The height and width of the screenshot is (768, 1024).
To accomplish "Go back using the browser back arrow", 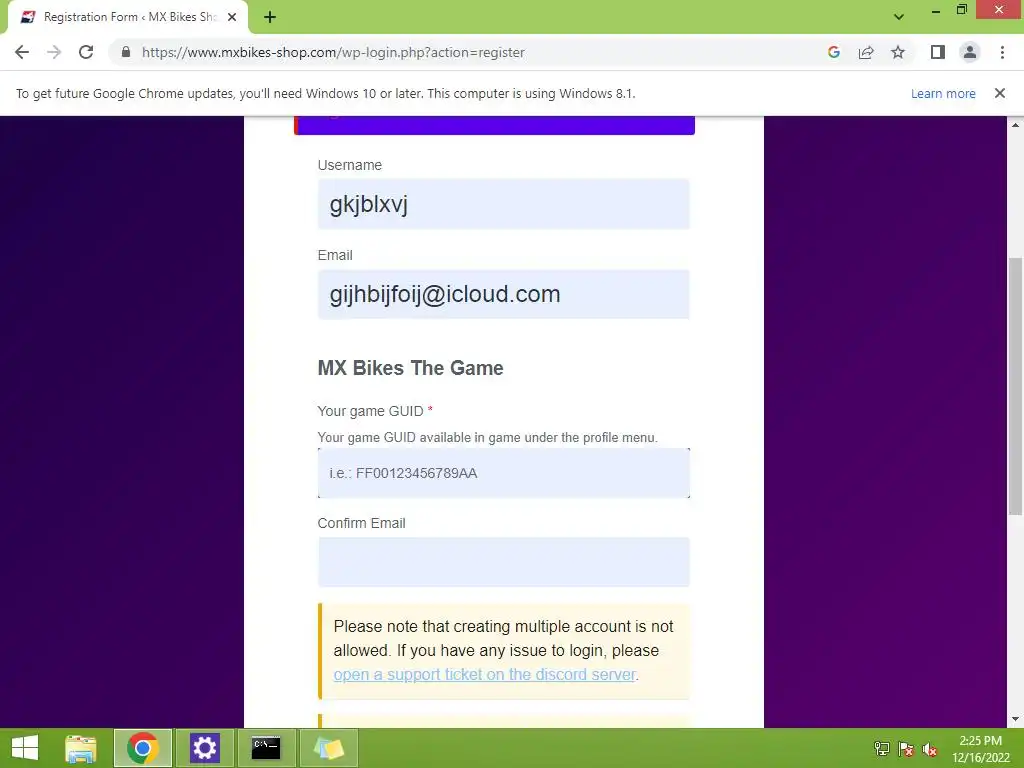I will pyautogui.click(x=22, y=52).
